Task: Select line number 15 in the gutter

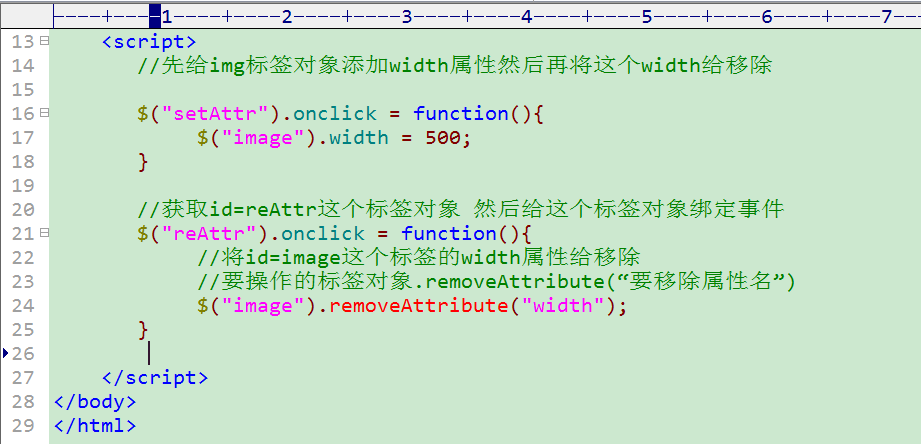Action: [23, 90]
